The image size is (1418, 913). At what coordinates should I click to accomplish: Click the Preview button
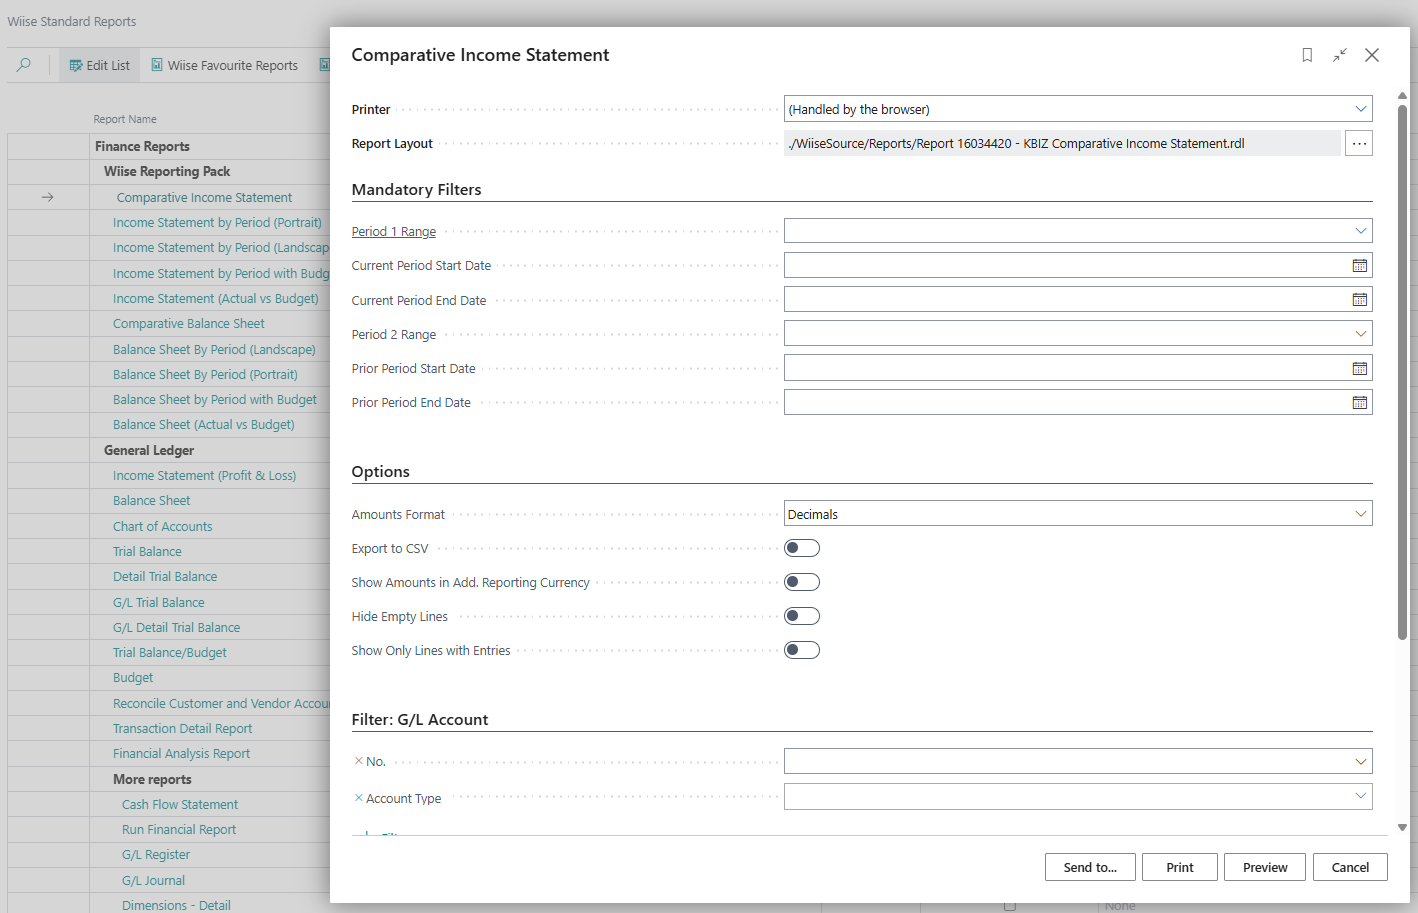(1264, 867)
